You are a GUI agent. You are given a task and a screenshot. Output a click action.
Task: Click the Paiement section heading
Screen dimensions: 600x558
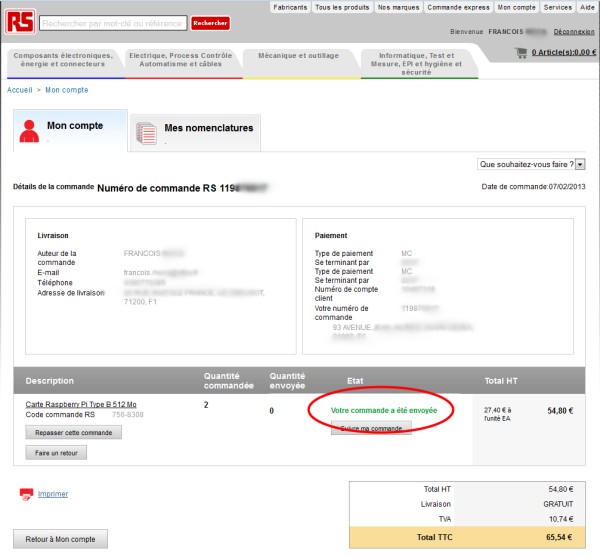tap(331, 236)
